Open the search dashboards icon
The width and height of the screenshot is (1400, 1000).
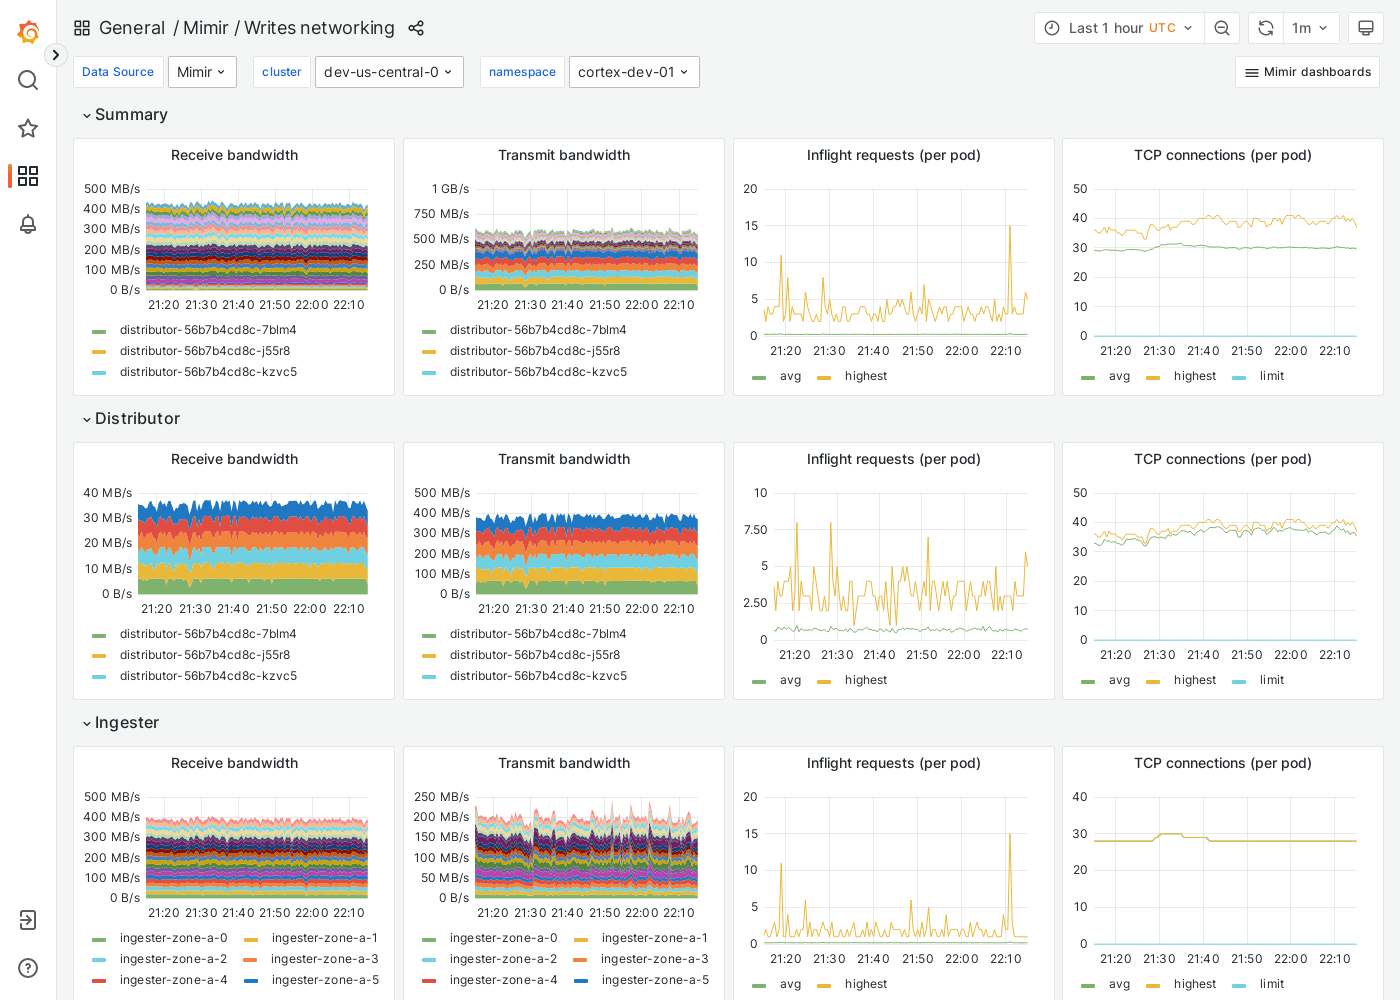pyautogui.click(x=27, y=80)
